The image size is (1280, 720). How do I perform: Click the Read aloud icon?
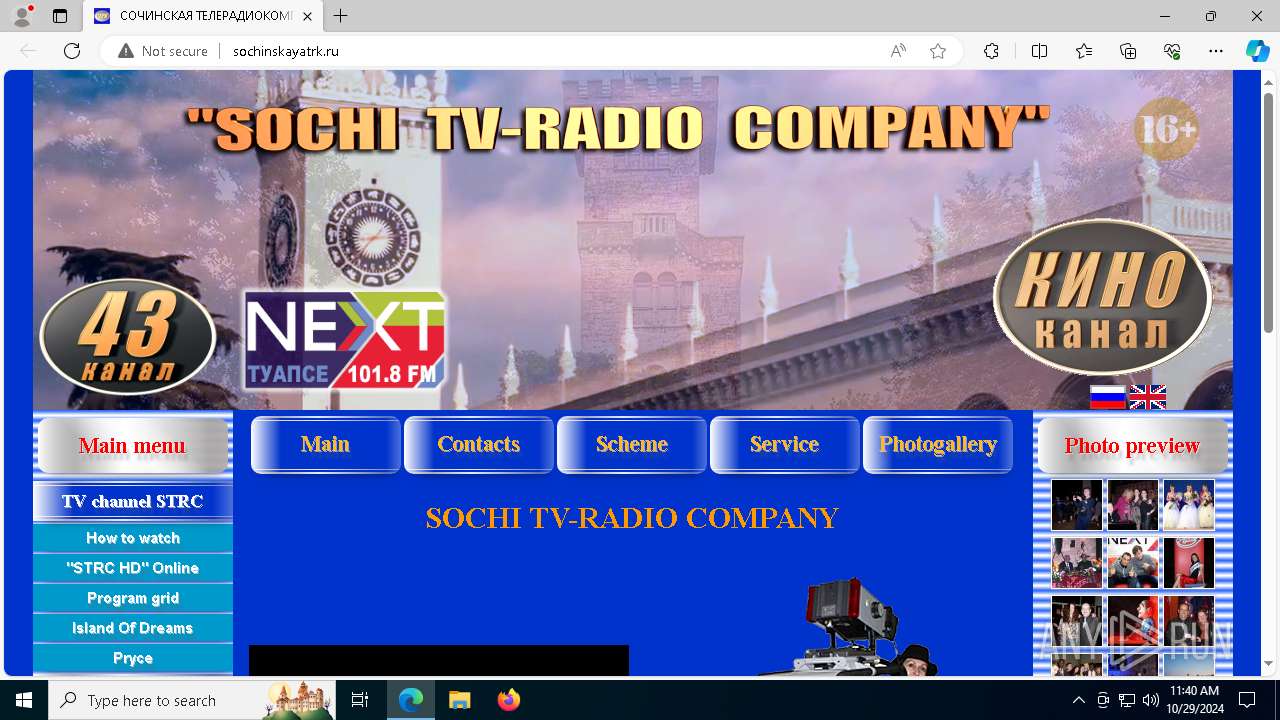pyautogui.click(x=898, y=51)
